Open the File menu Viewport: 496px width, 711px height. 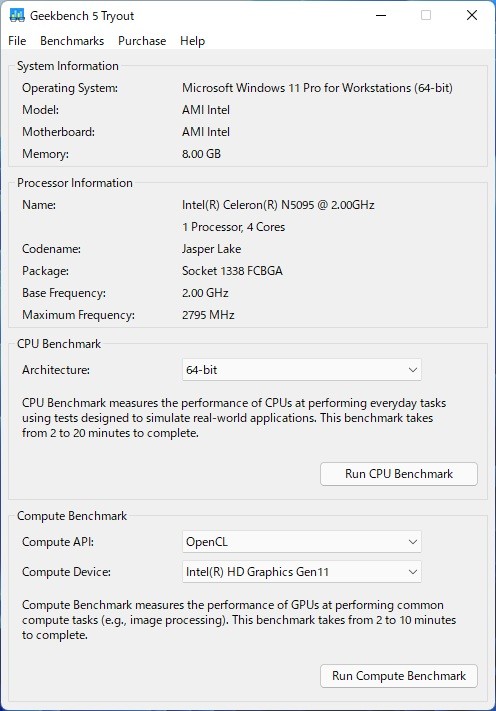click(17, 41)
